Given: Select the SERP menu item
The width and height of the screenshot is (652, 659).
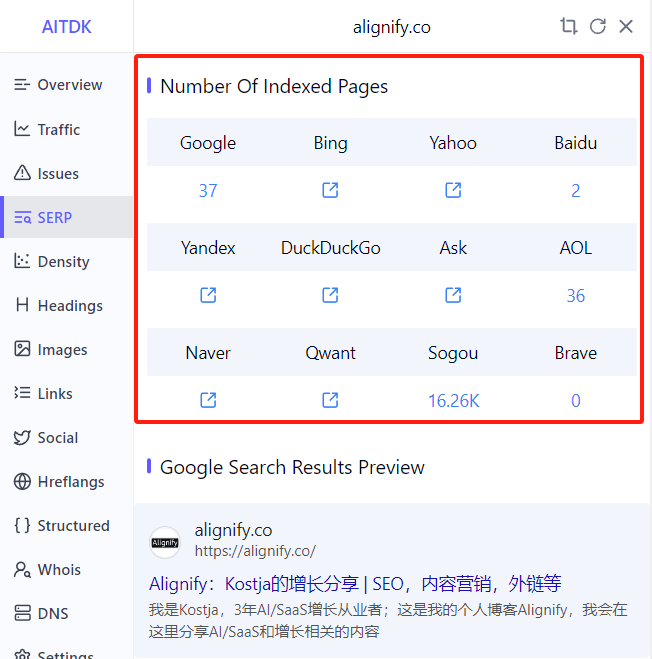Looking at the screenshot, I should click(x=66, y=217).
